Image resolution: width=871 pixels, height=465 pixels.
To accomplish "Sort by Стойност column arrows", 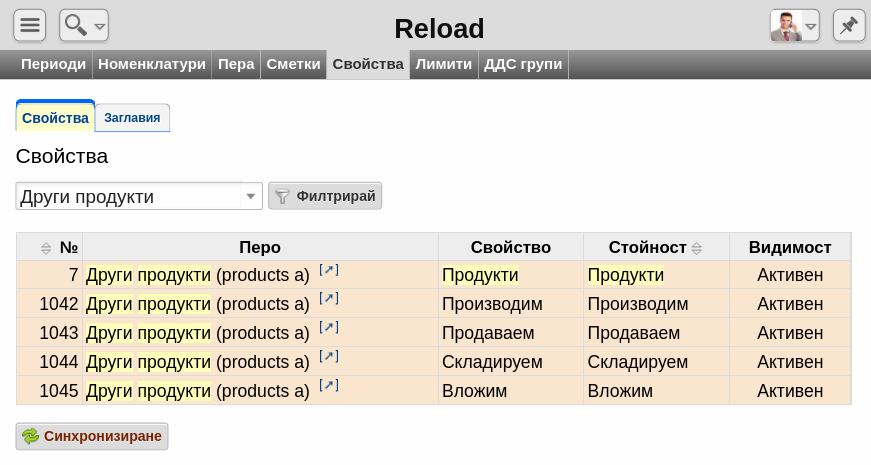I will coord(697,248).
